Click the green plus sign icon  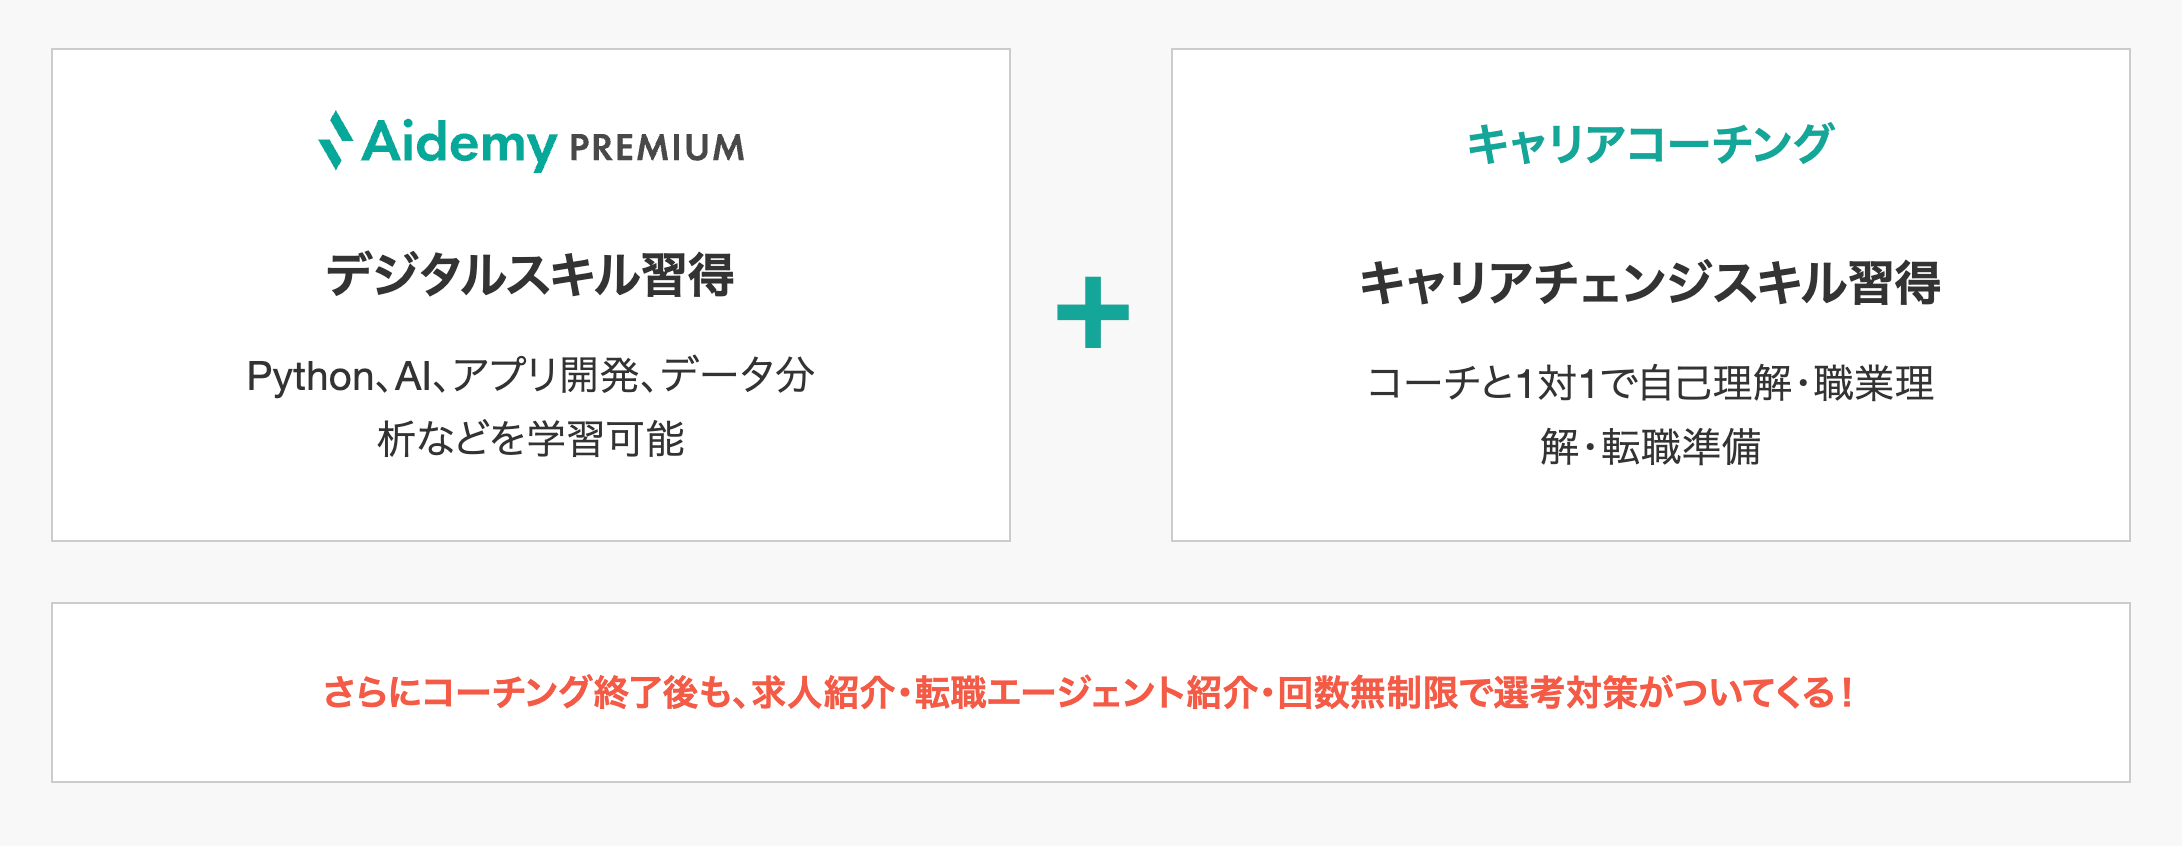coord(1092,312)
